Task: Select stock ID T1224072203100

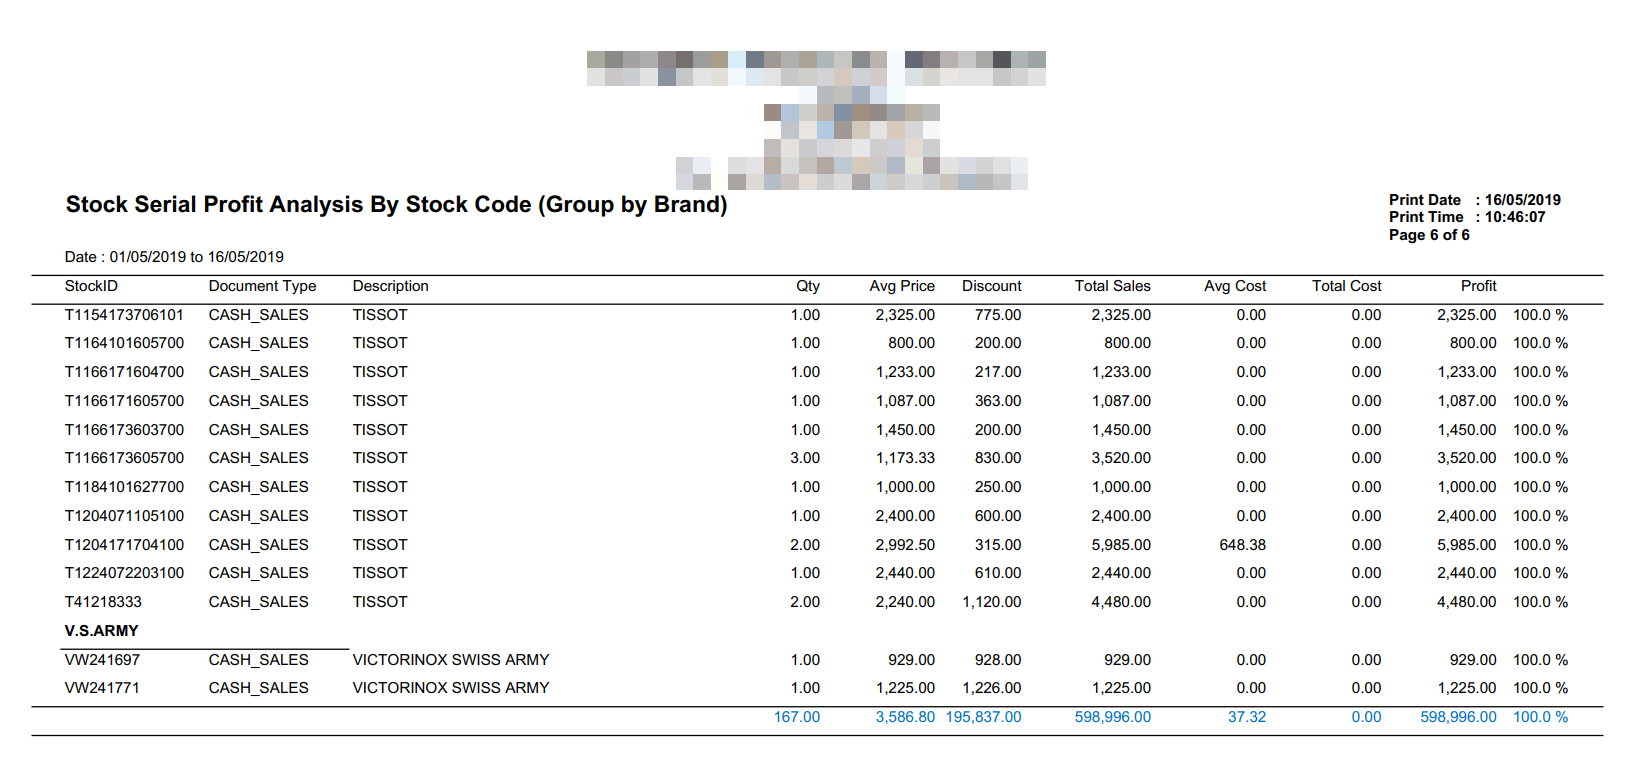Action: point(125,573)
